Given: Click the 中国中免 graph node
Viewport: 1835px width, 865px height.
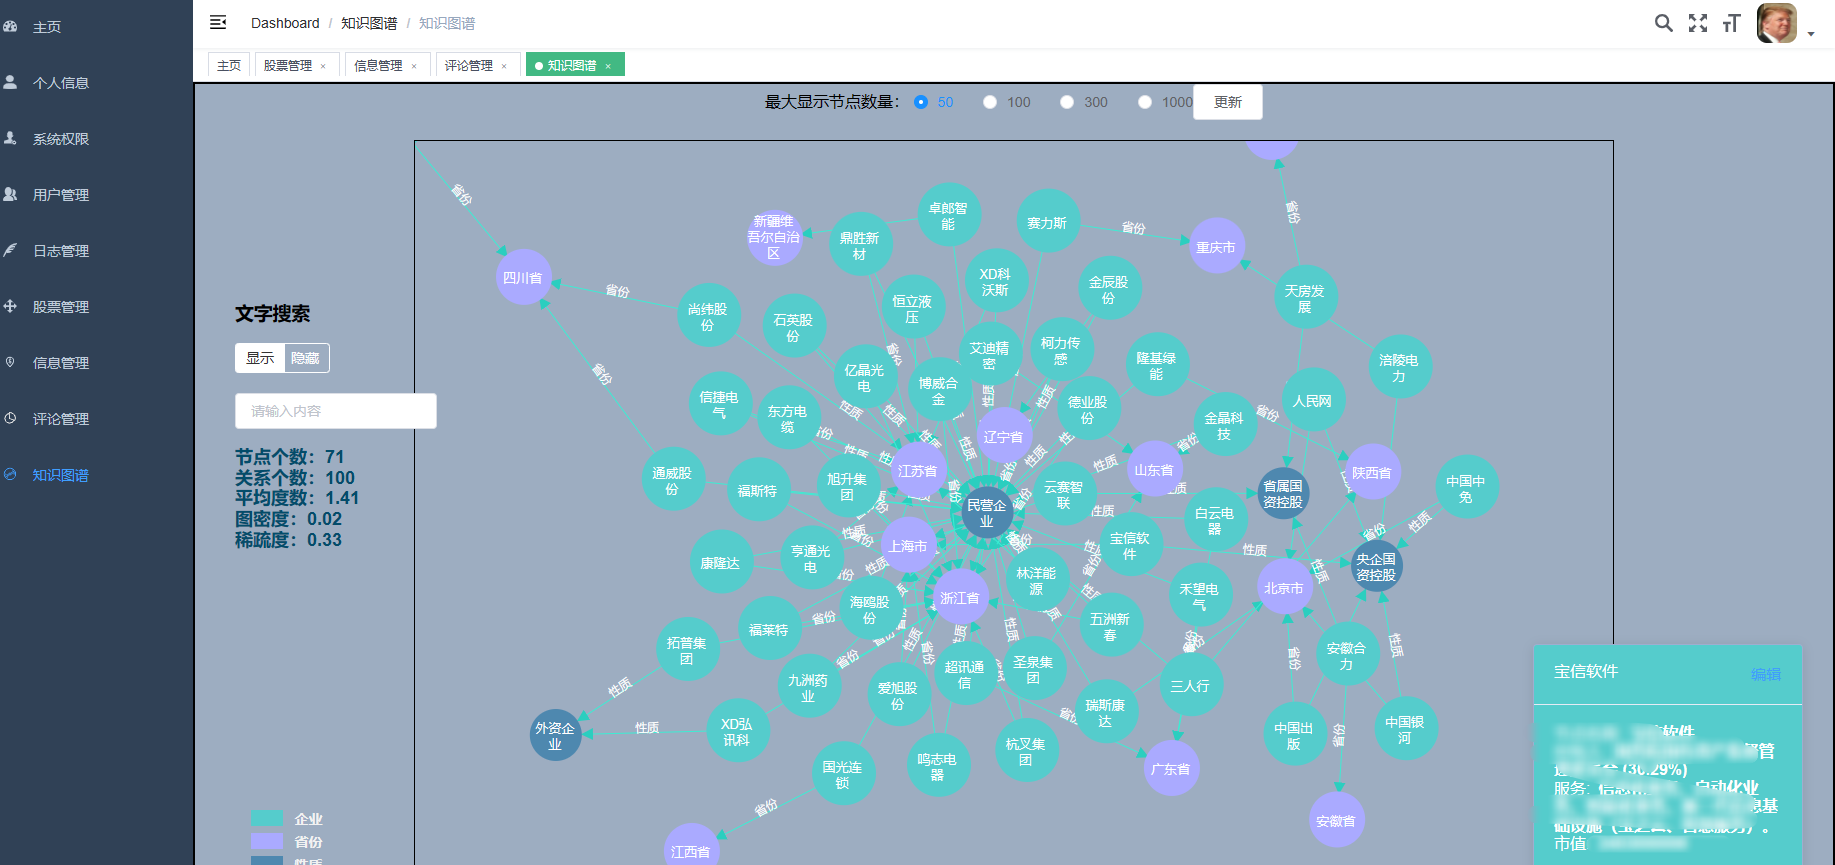Looking at the screenshot, I should (x=1466, y=488).
